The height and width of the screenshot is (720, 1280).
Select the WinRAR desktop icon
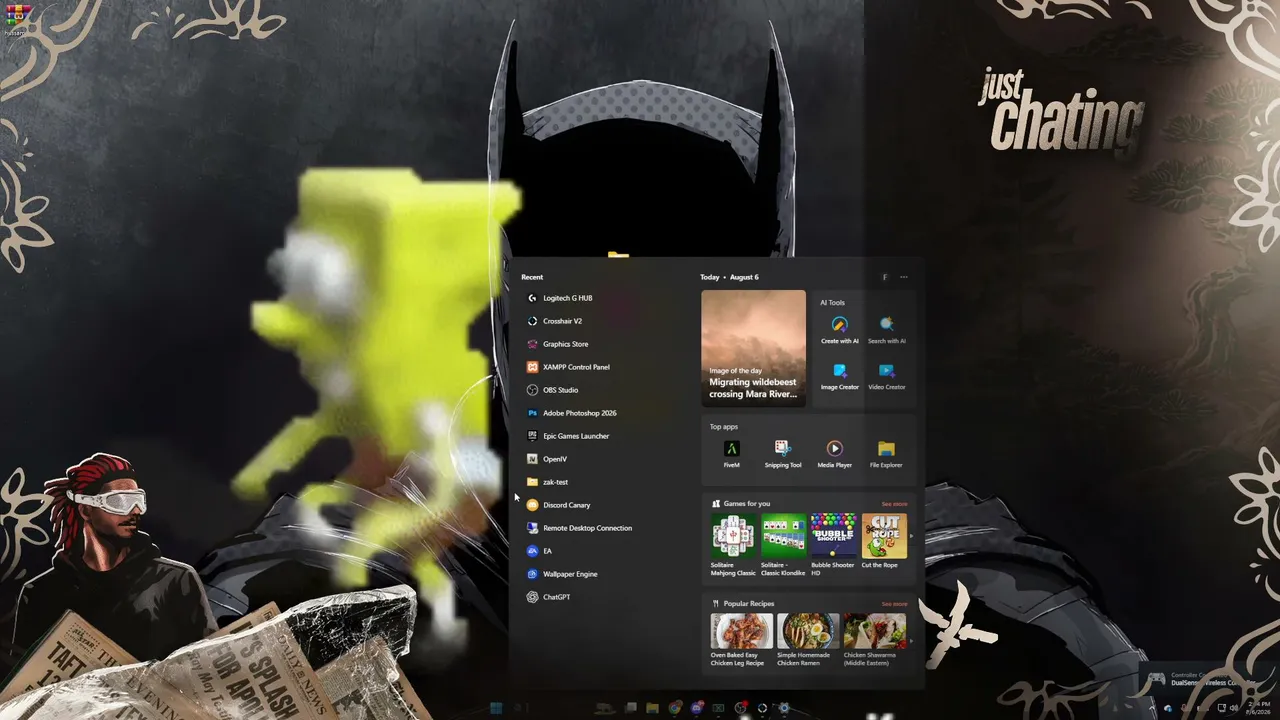point(18,20)
